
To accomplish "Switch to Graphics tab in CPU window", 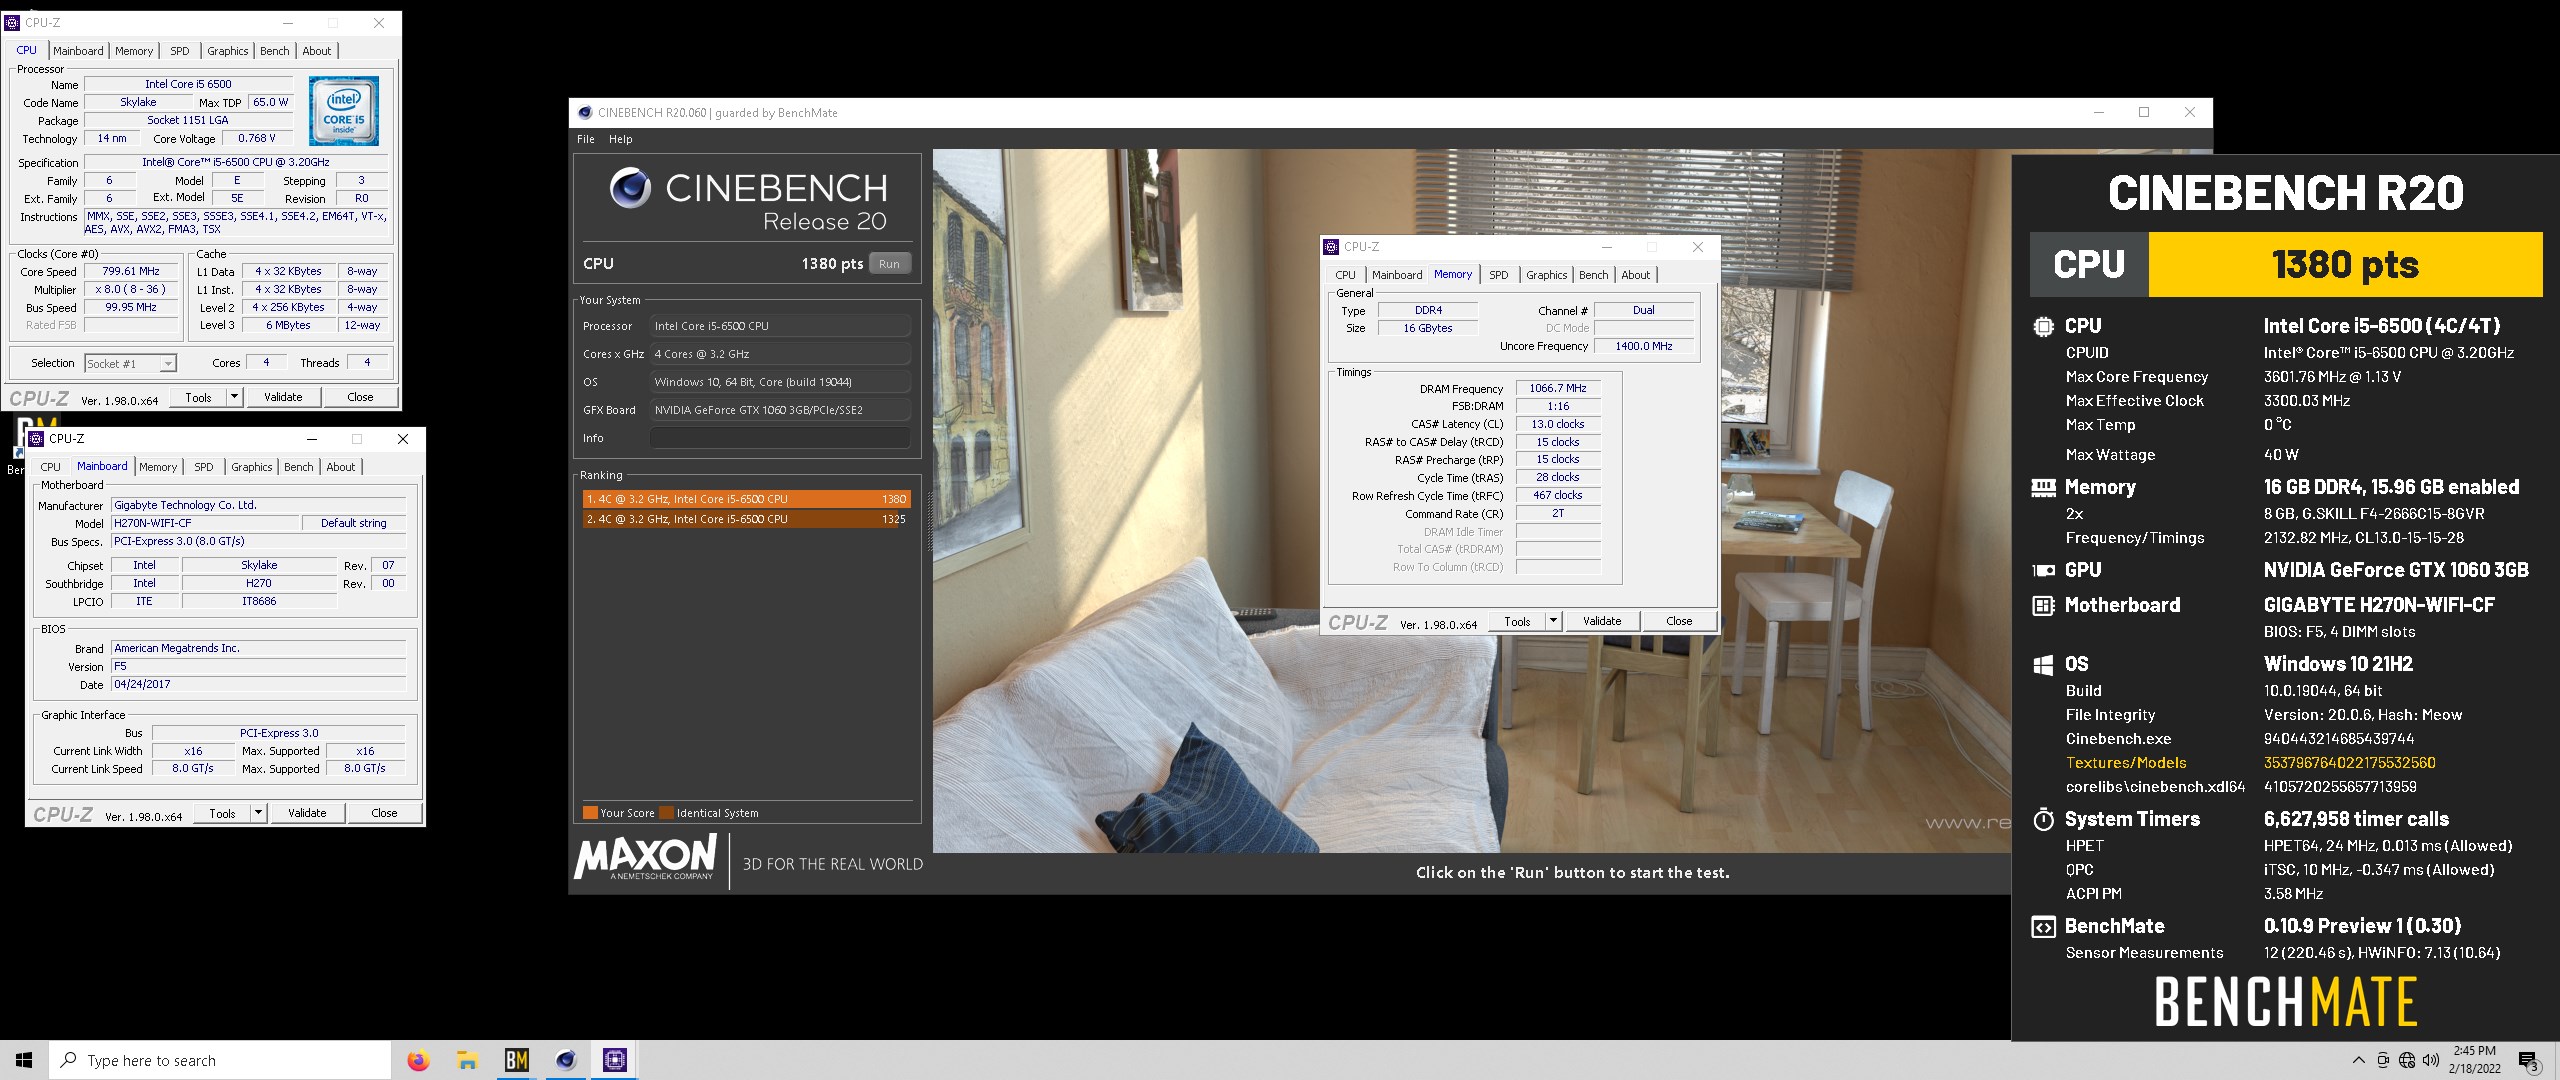I will (227, 51).
